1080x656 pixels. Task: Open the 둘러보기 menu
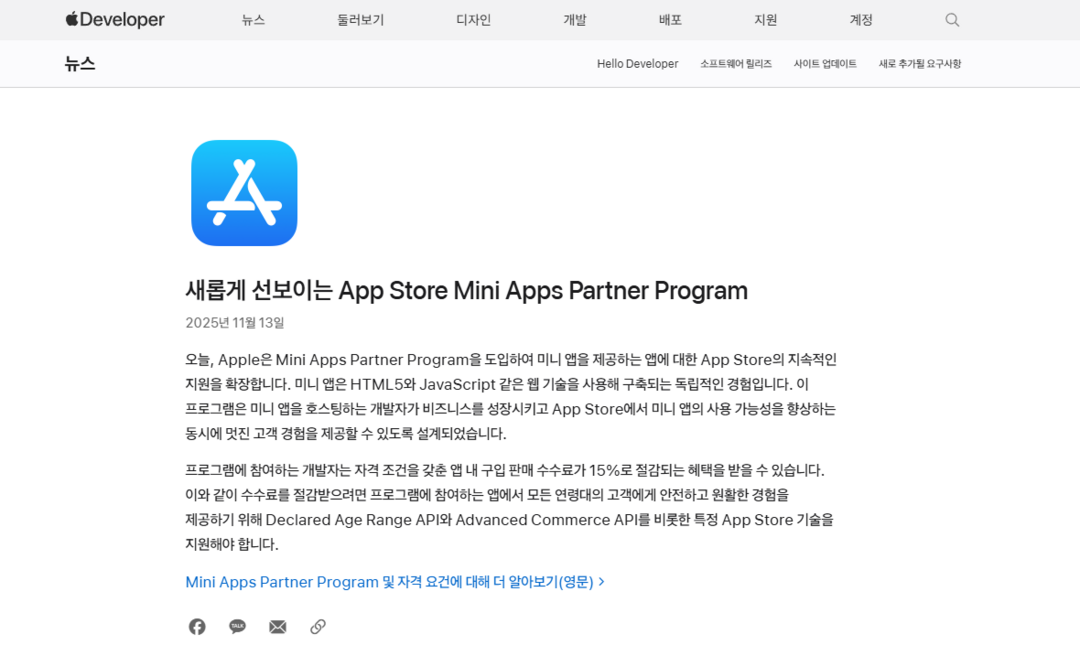click(x=360, y=20)
